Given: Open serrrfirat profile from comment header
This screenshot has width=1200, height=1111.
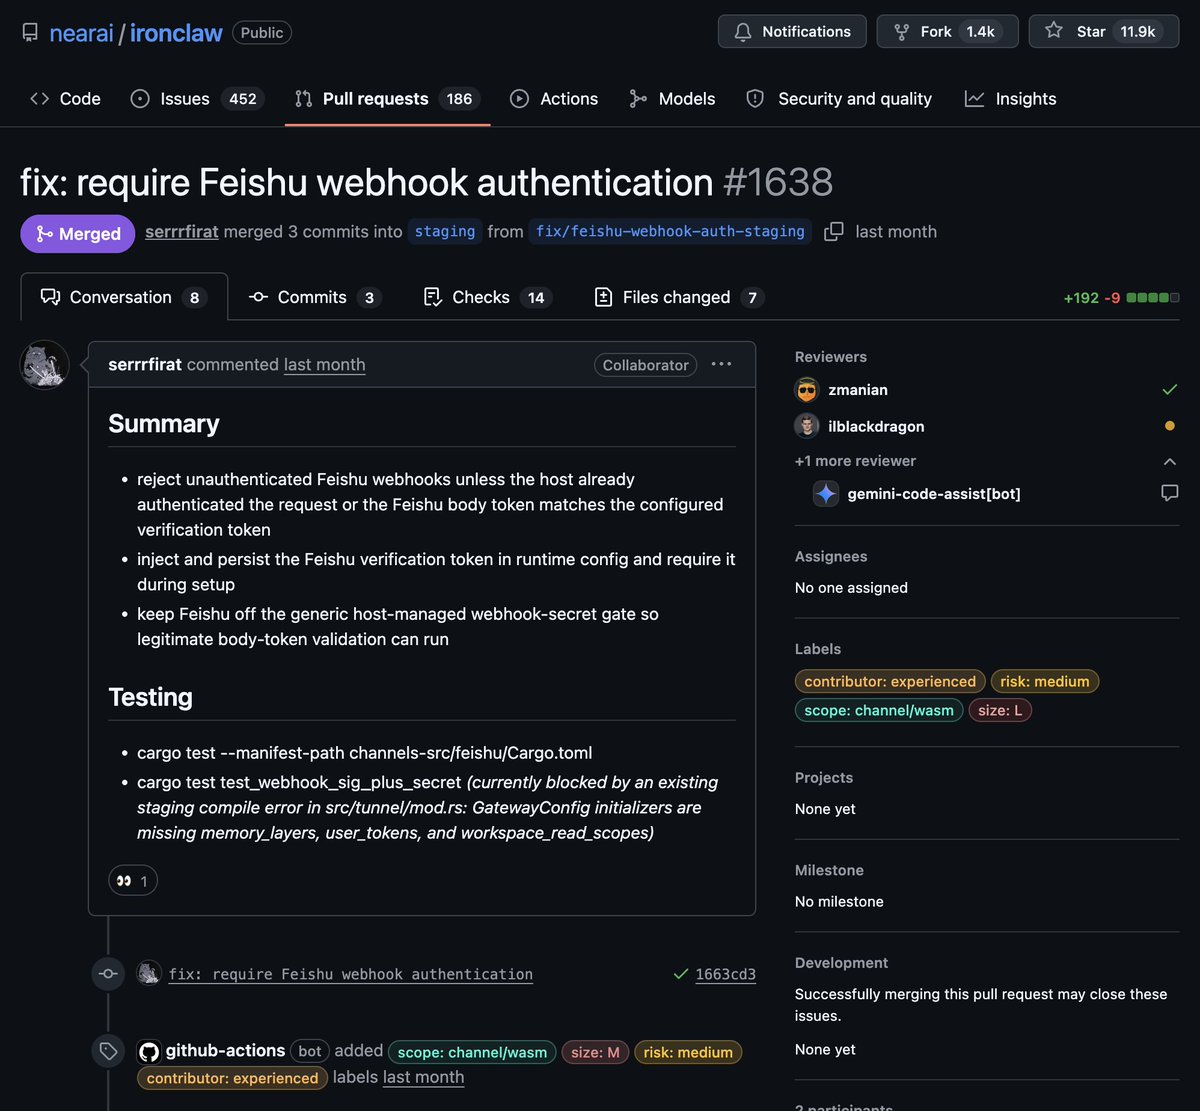Looking at the screenshot, I should 145,364.
